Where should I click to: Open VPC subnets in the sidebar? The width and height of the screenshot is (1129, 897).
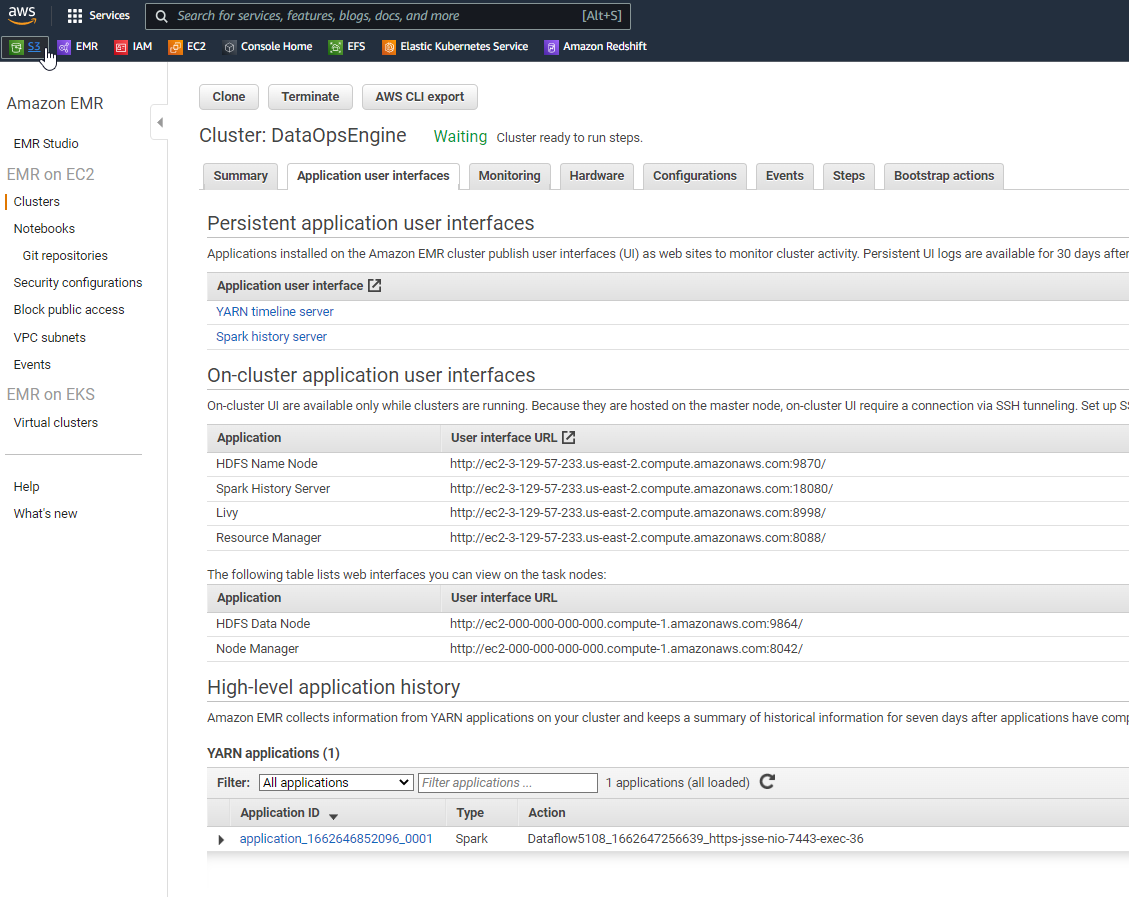[x=50, y=338]
